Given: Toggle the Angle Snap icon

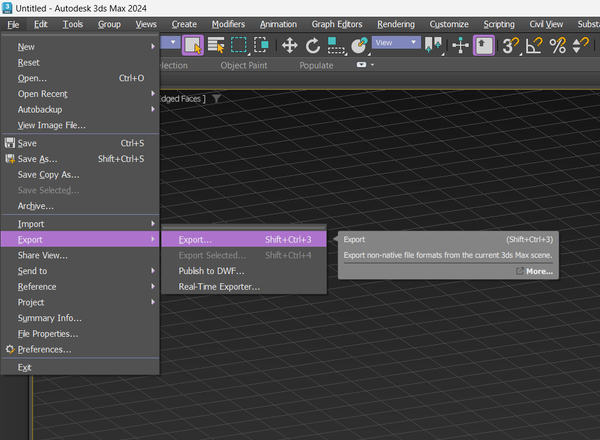Looking at the screenshot, I should (534, 46).
